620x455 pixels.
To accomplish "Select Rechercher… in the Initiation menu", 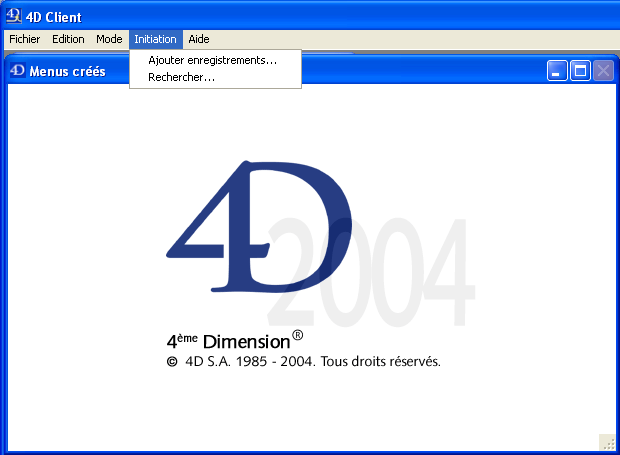I will click(181, 77).
